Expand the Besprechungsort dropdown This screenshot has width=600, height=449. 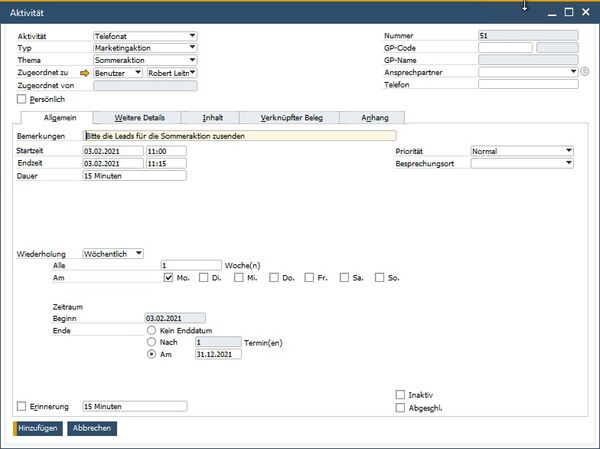point(522,163)
